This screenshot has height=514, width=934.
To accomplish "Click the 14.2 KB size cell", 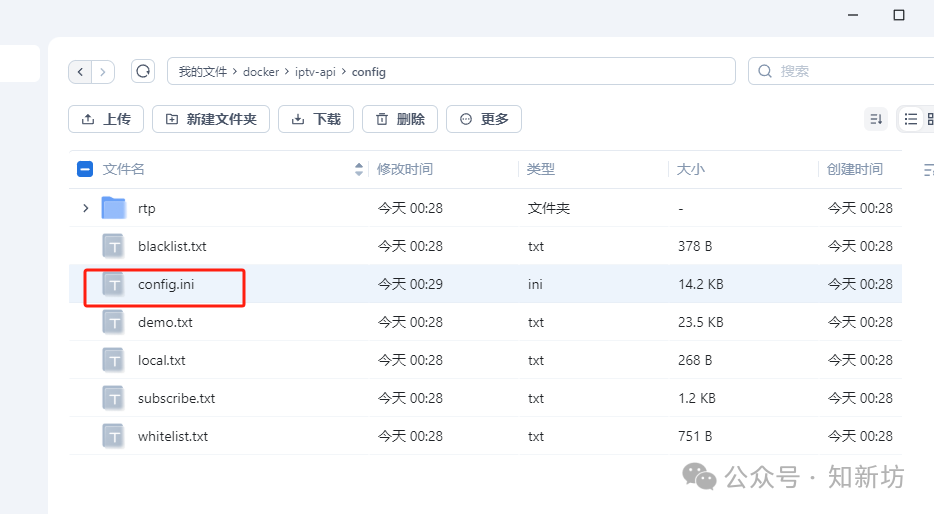I will [x=700, y=284].
